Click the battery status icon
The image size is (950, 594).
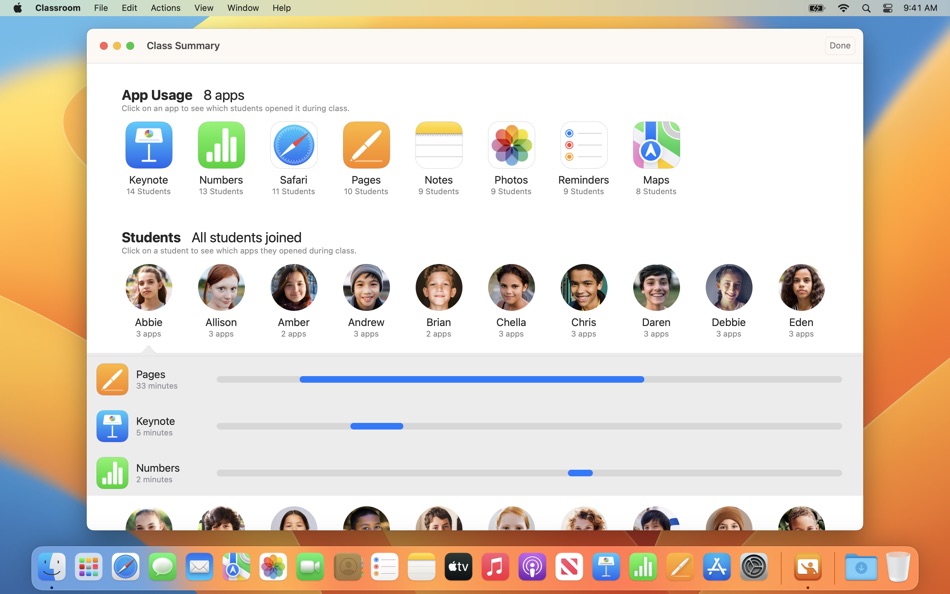[816, 8]
